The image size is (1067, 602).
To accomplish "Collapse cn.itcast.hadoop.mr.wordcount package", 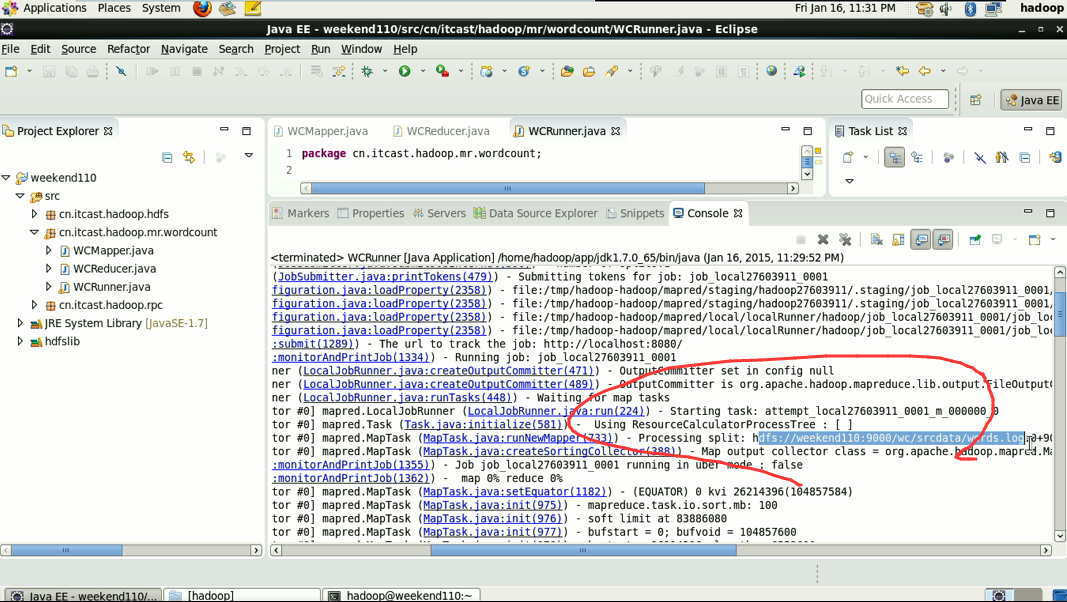I will 35,232.
